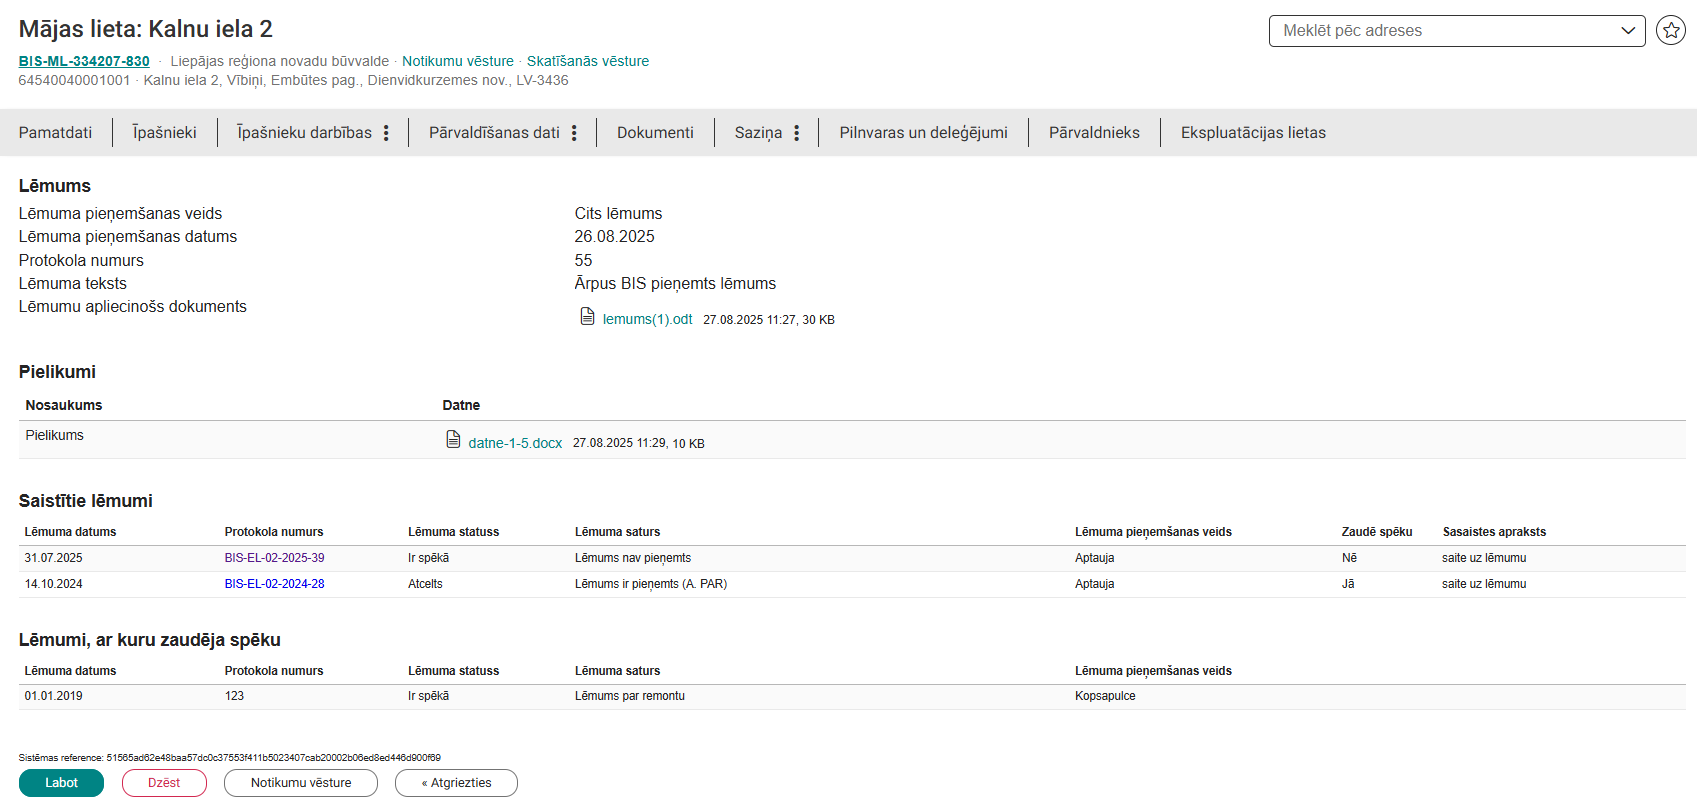Image resolution: width=1697 pixels, height=812 pixels.
Task: Click saite uz lēmumu in the 14.10.2024 row
Action: pyautogui.click(x=1483, y=584)
